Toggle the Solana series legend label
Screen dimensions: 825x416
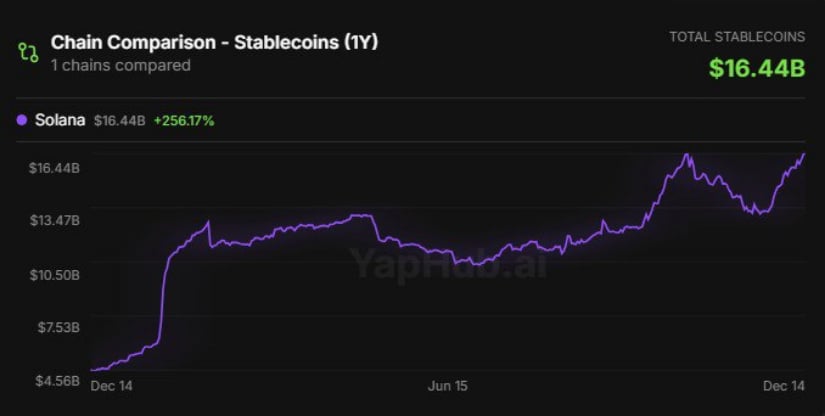click(59, 120)
